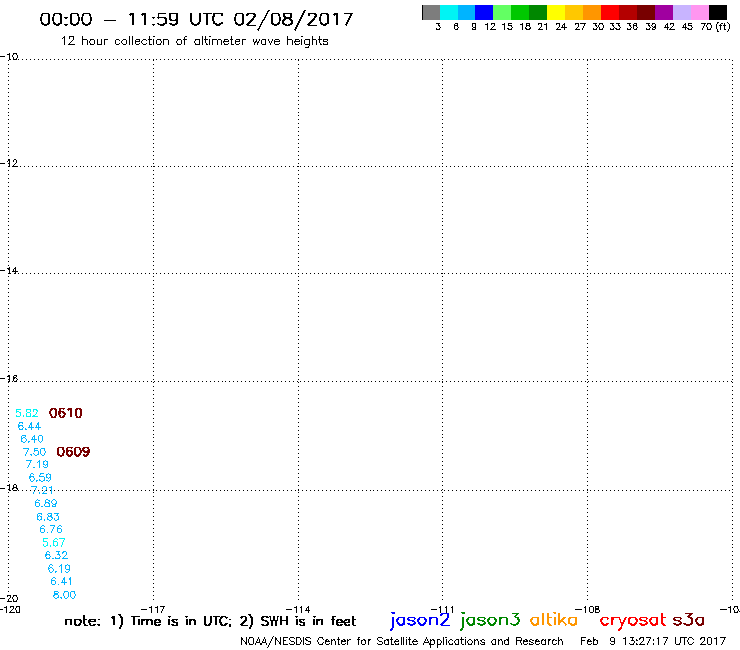Click the -12 latitude axis label
Screen dimensions: 740x650
click(x=9, y=163)
